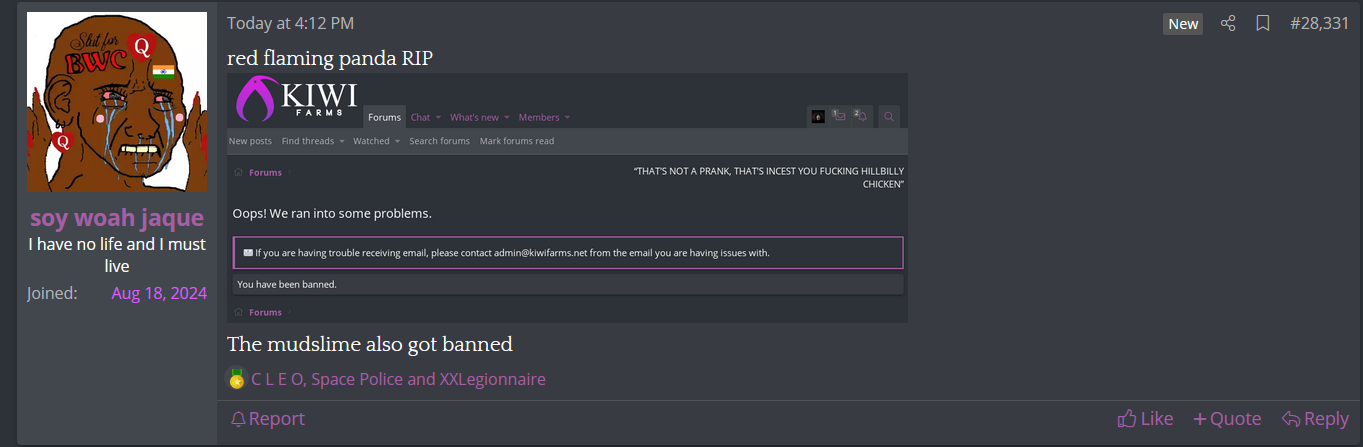The width and height of the screenshot is (1363, 447).
Task: Expand the Members dropdown
Action: (544, 117)
